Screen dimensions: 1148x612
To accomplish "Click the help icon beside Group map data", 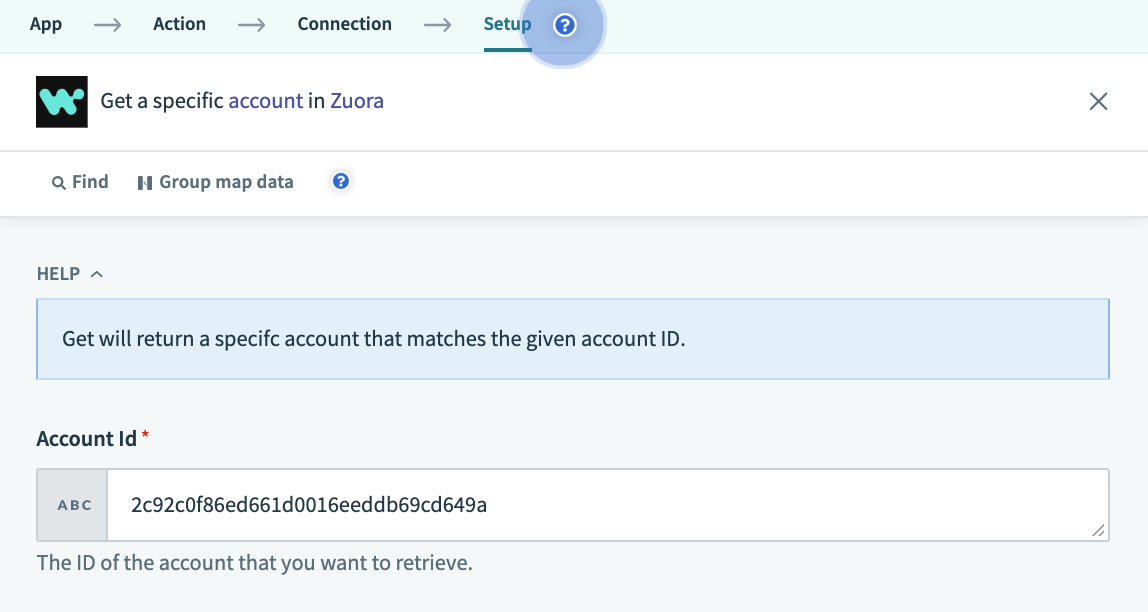I will pos(340,181).
